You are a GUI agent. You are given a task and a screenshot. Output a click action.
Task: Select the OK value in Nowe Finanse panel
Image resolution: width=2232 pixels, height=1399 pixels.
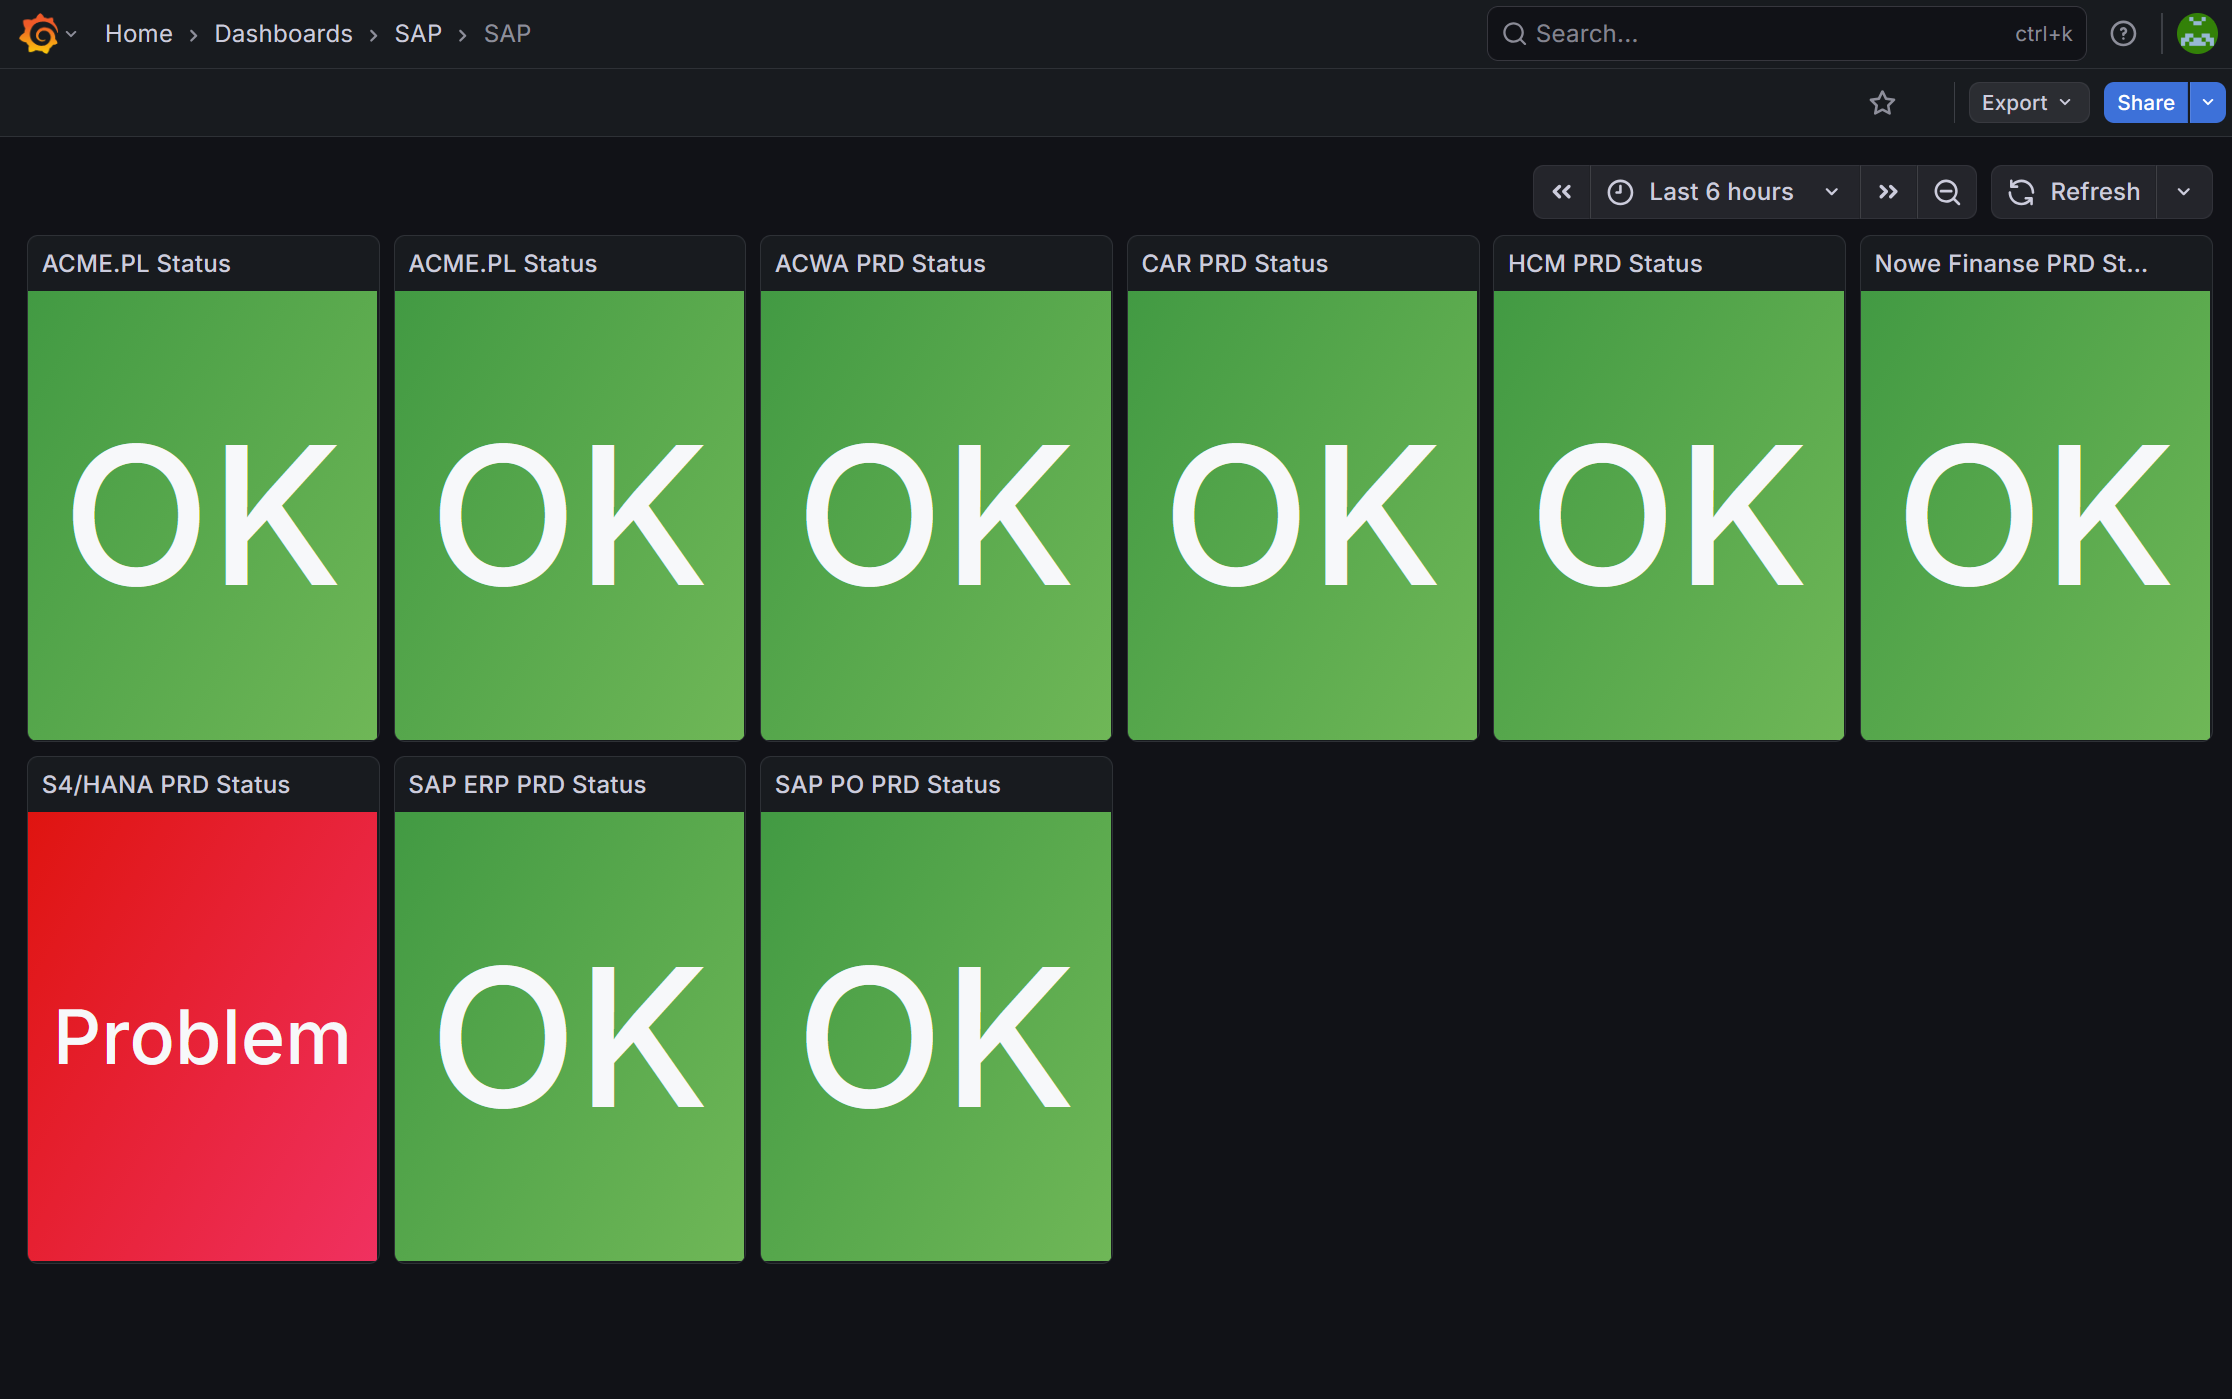tap(2036, 515)
